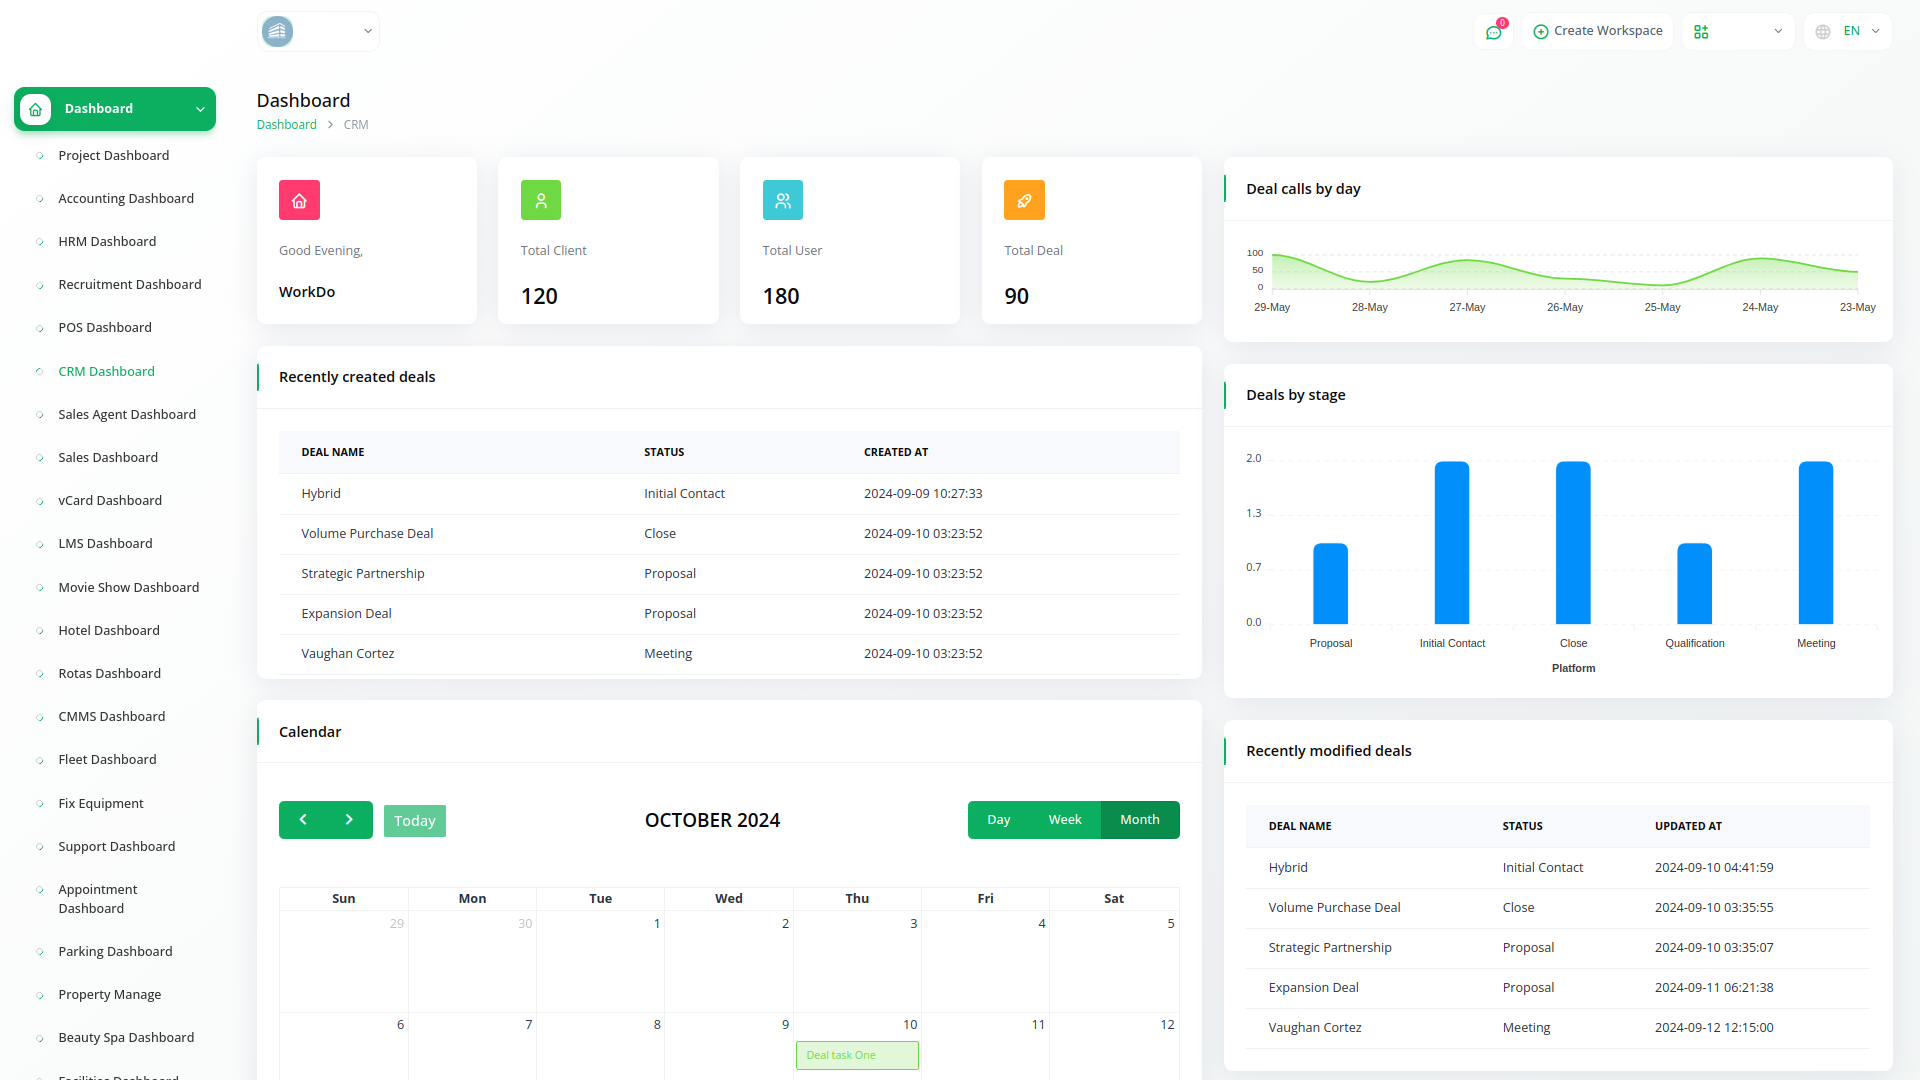Open the CRM Dashboard menu item
Image resolution: width=1920 pixels, height=1080 pixels.
pos(106,371)
